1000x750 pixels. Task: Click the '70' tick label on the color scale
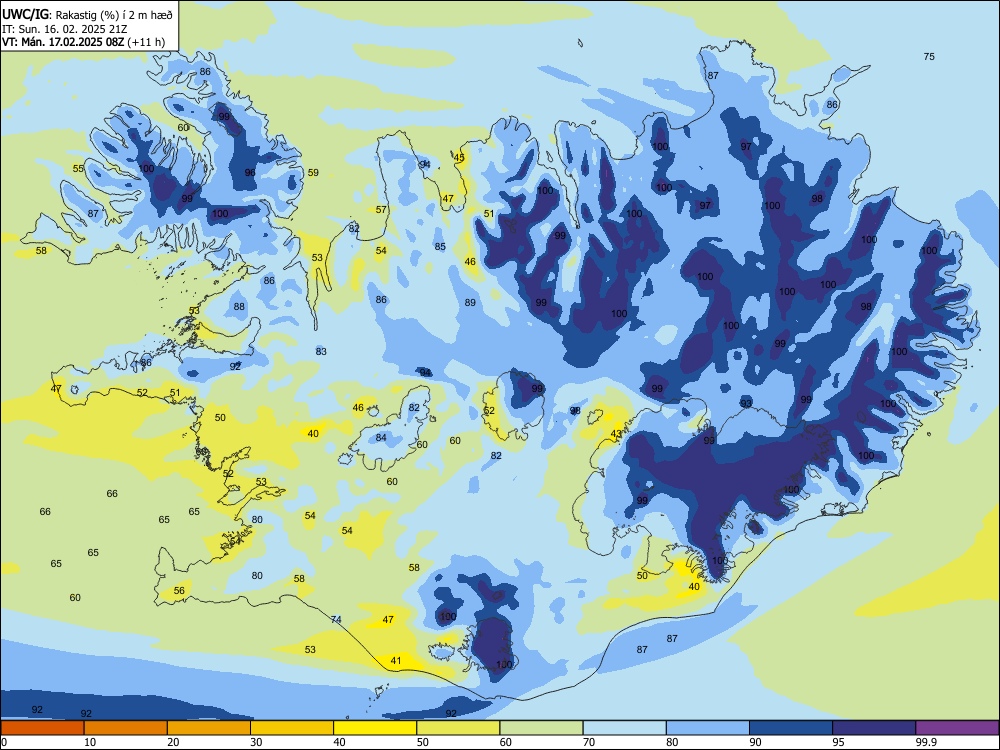coord(589,742)
